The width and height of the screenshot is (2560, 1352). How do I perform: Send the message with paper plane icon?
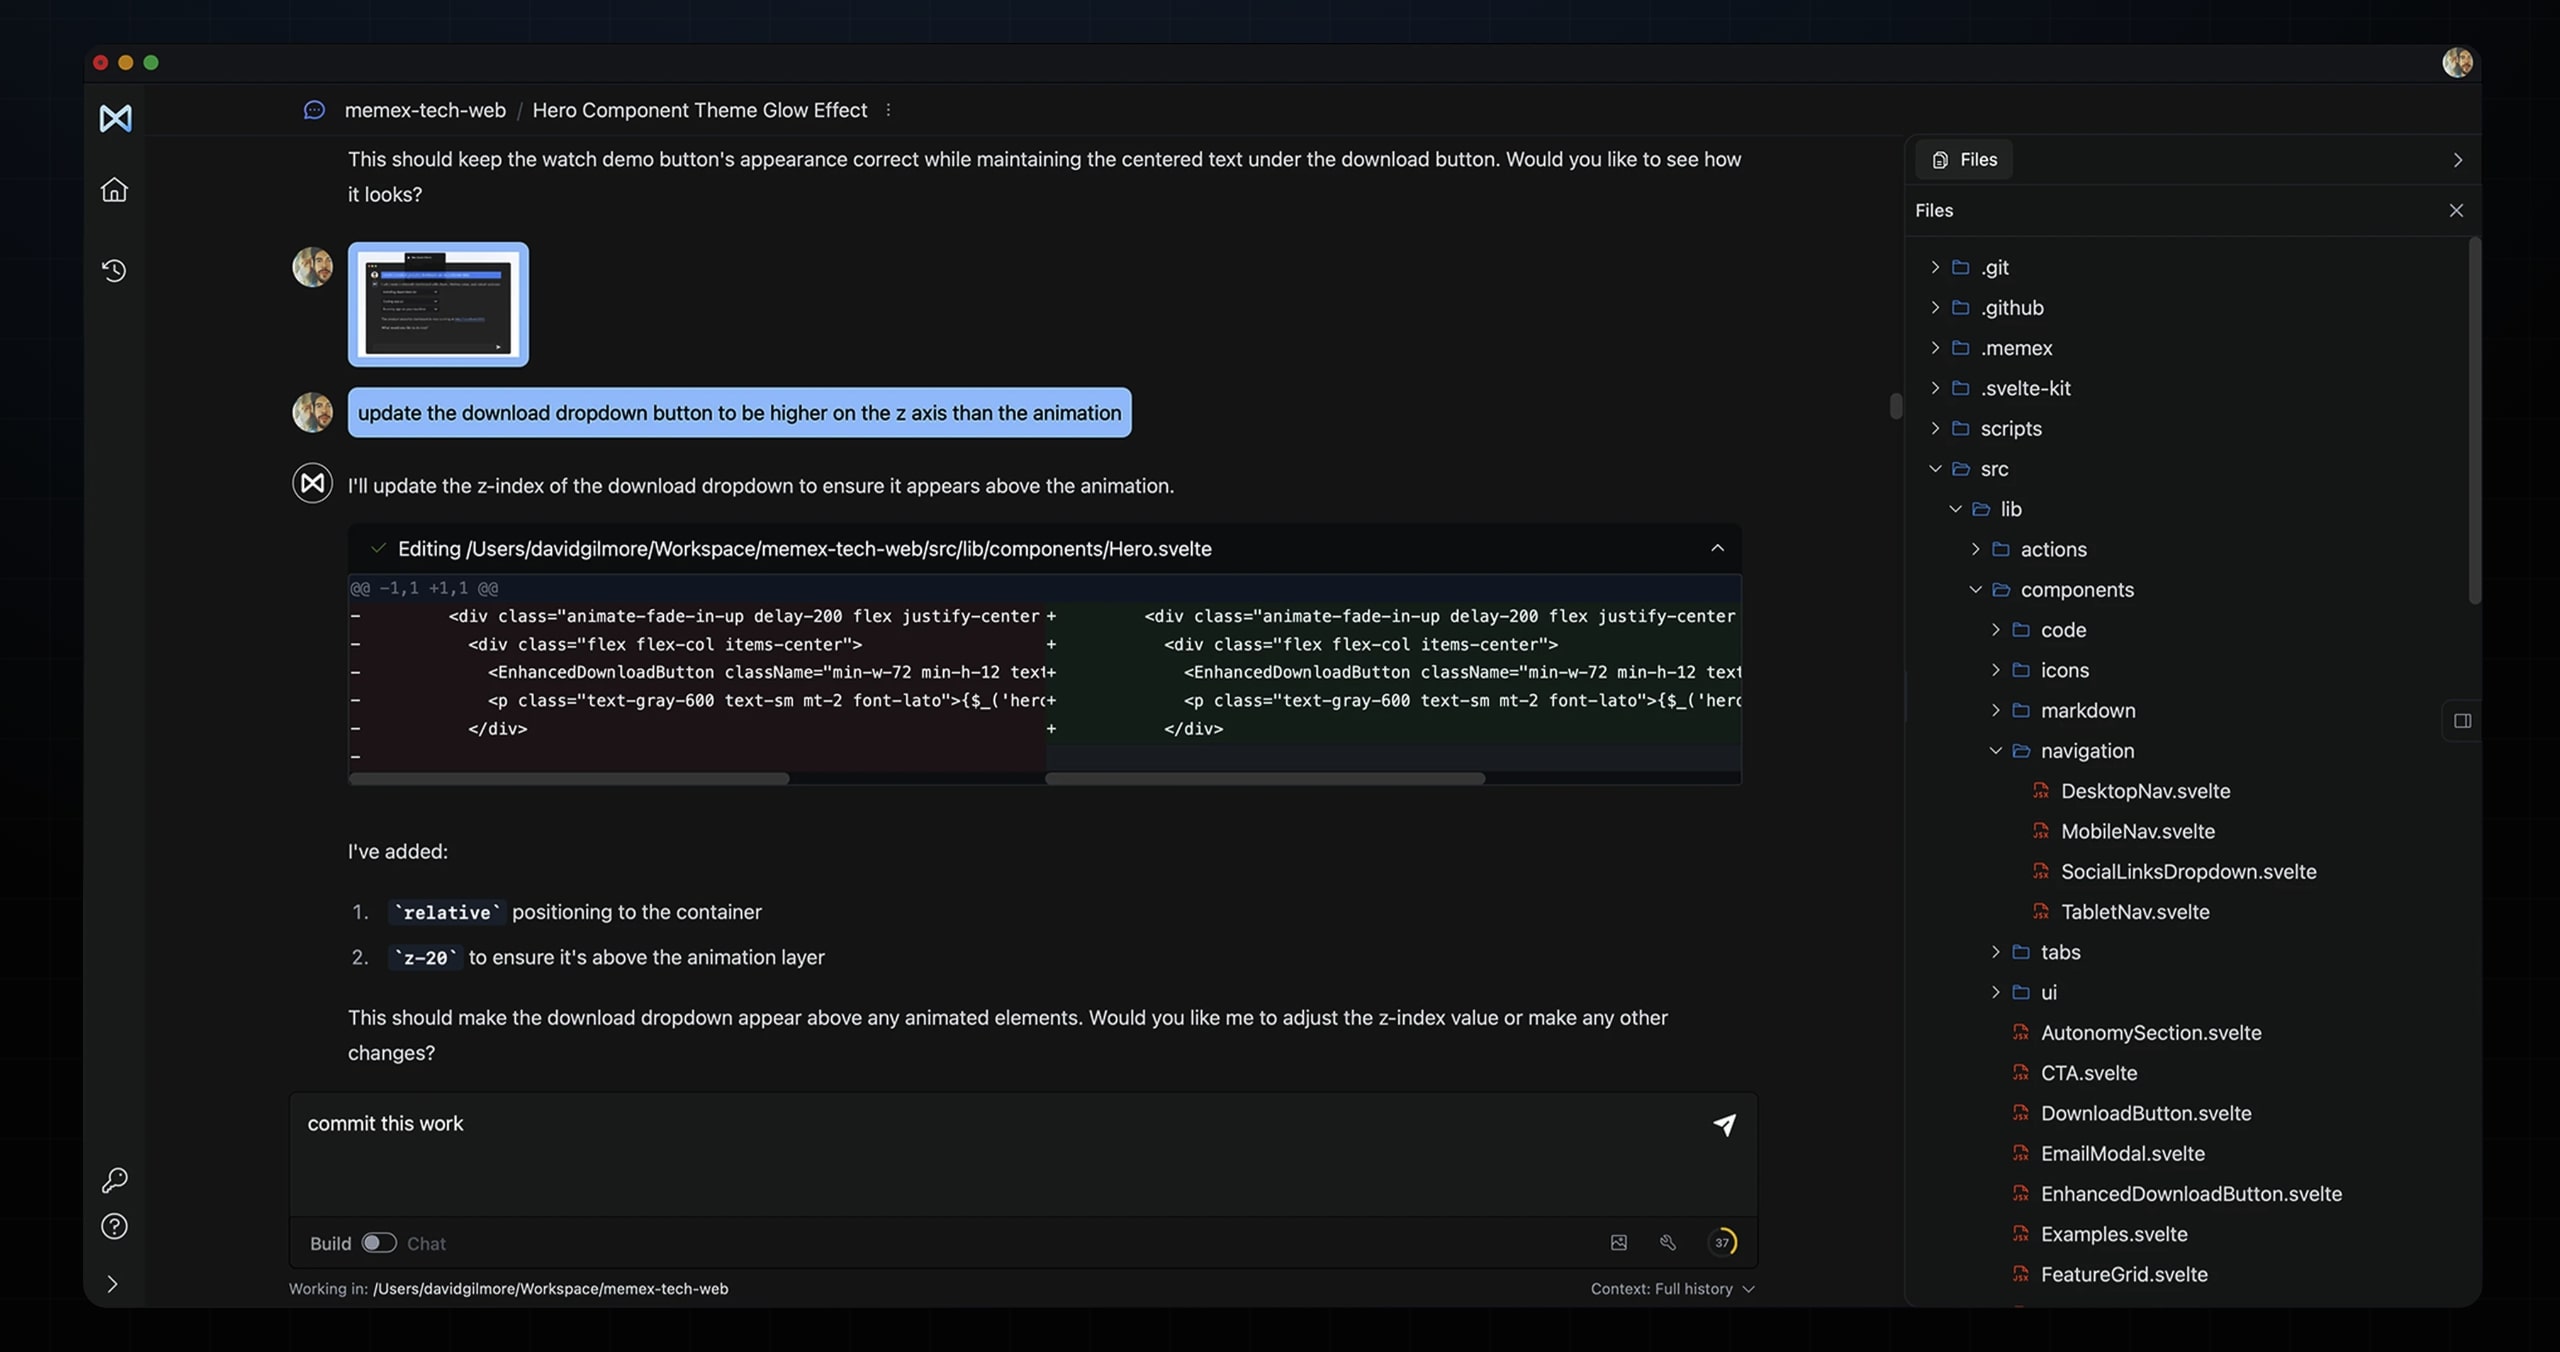(1724, 1125)
